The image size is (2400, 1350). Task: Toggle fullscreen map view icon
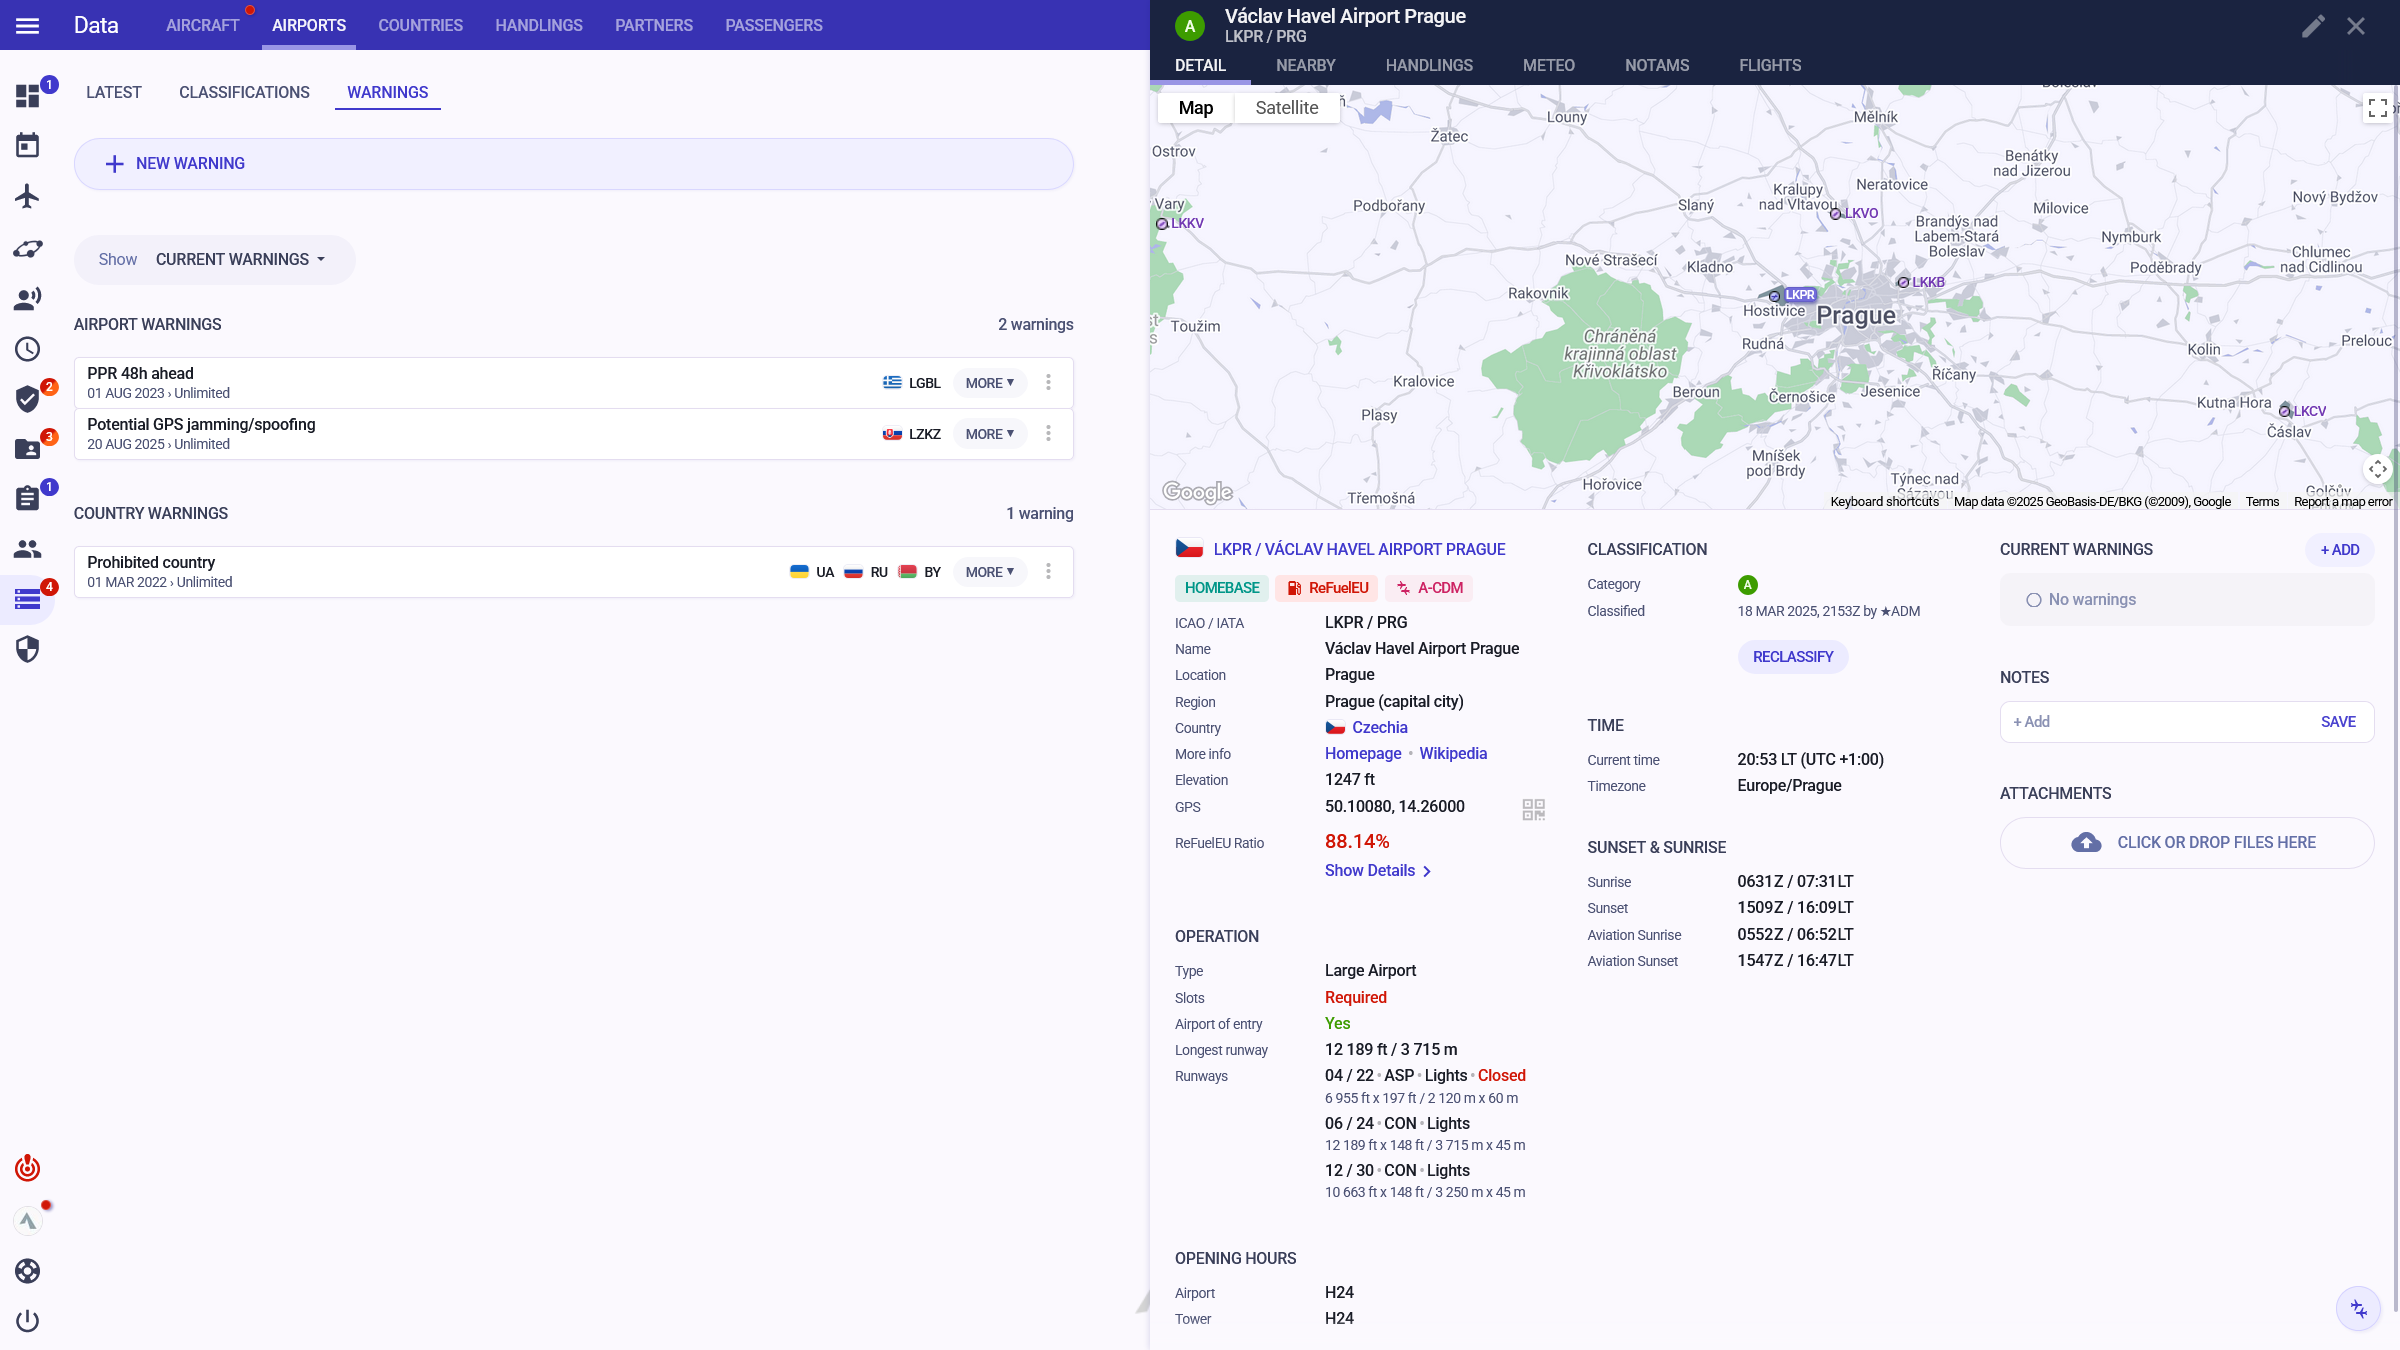click(x=2377, y=108)
